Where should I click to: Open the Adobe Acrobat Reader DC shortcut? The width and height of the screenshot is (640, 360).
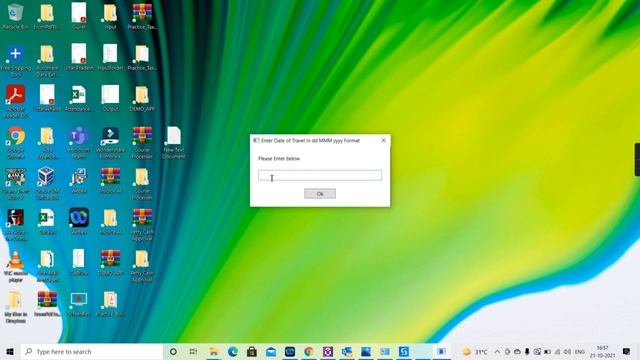16,101
